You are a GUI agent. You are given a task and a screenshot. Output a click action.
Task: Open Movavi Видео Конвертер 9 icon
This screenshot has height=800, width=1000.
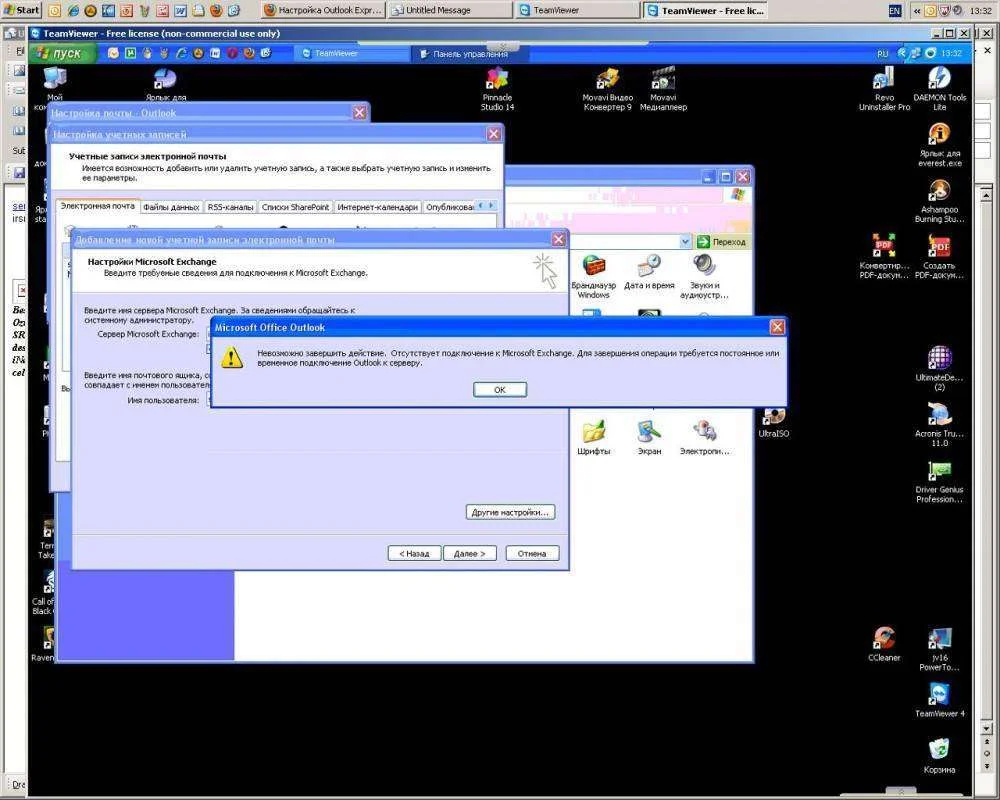click(607, 89)
